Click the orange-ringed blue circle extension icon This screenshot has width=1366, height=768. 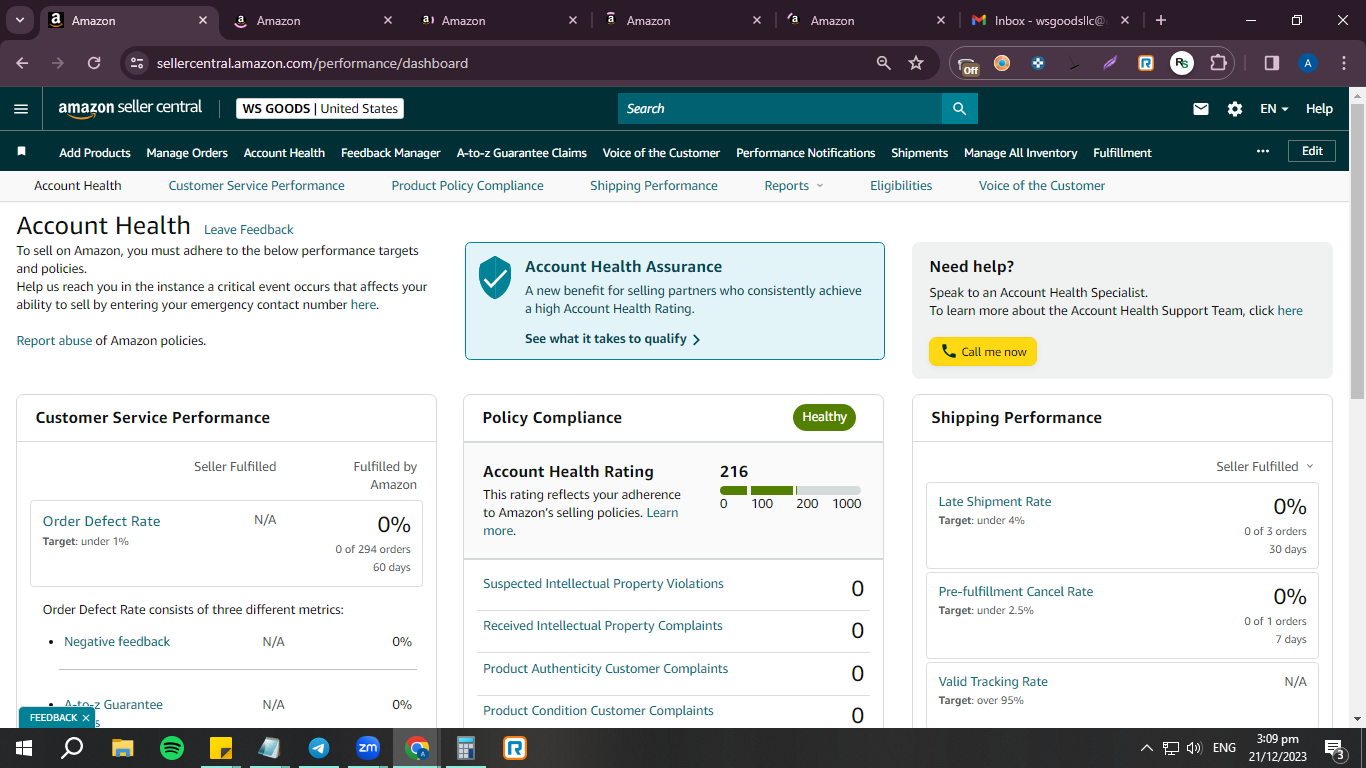click(1002, 63)
